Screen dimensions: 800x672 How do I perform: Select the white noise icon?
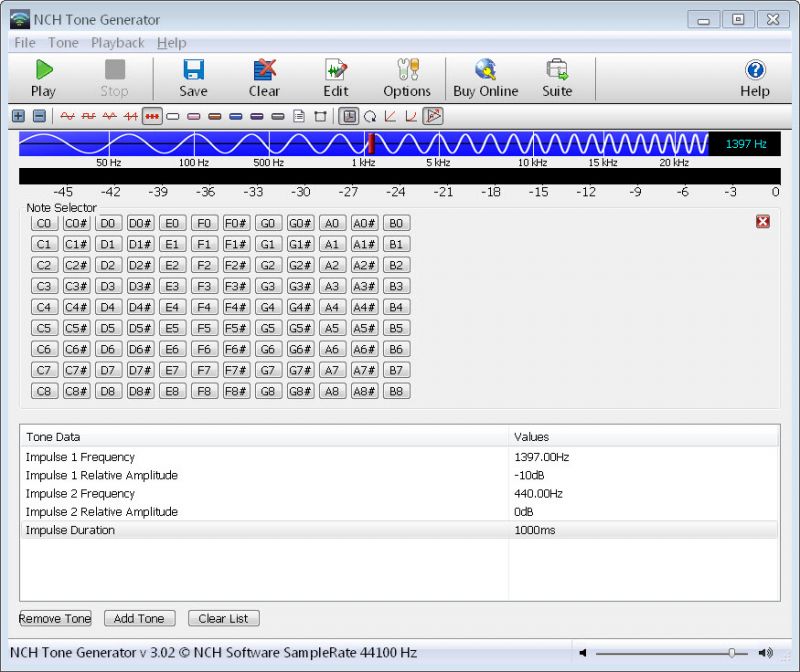coord(173,116)
